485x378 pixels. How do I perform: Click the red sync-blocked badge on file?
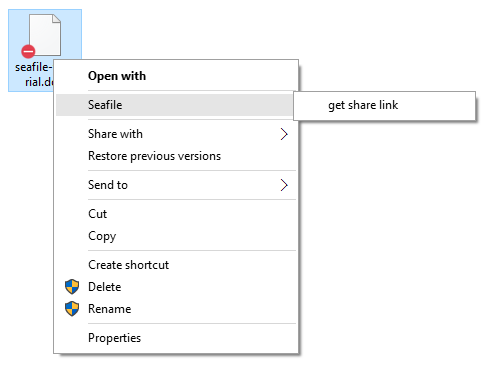tap(28, 52)
